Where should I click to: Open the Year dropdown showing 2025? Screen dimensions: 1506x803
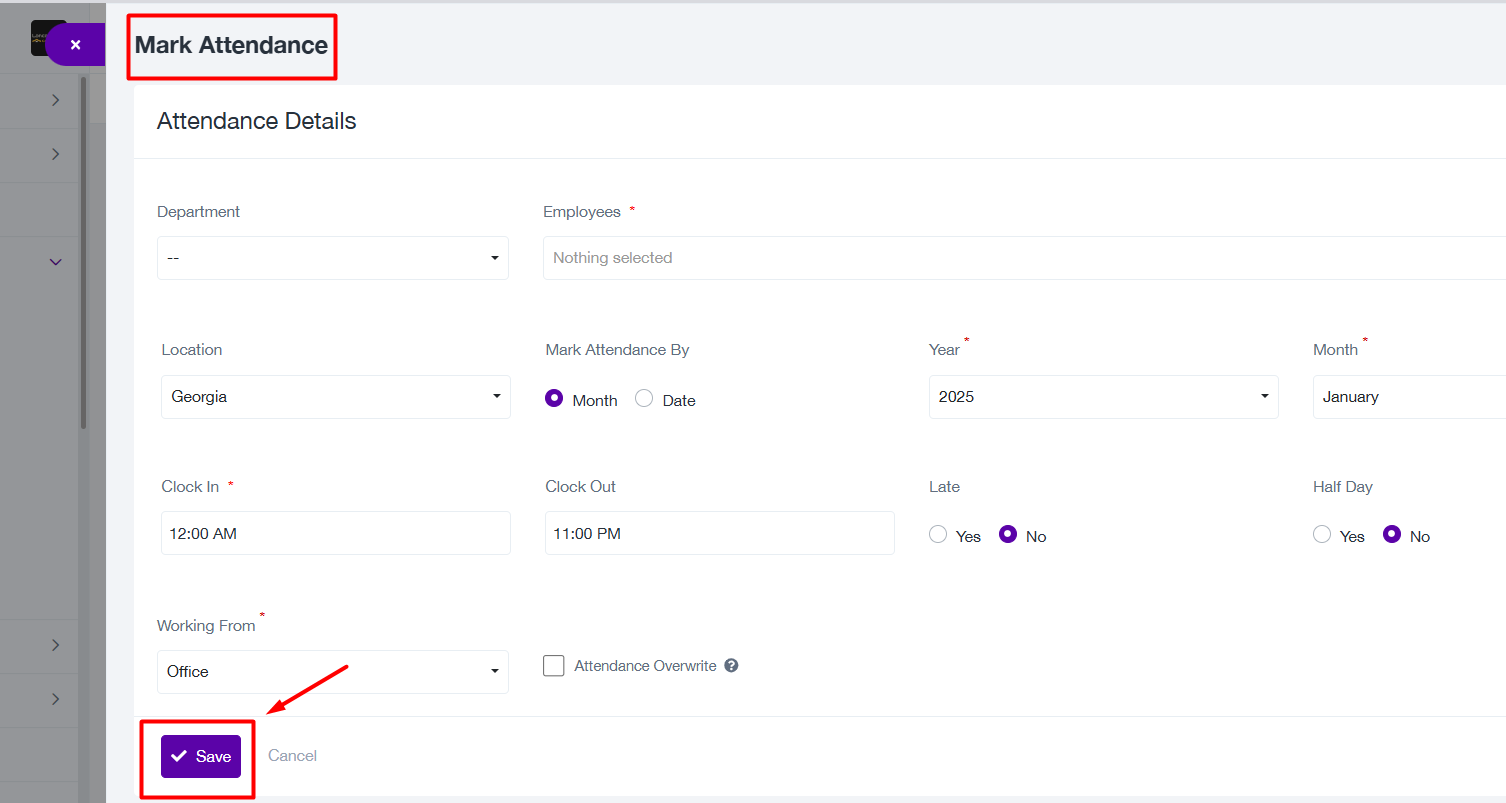point(1104,397)
